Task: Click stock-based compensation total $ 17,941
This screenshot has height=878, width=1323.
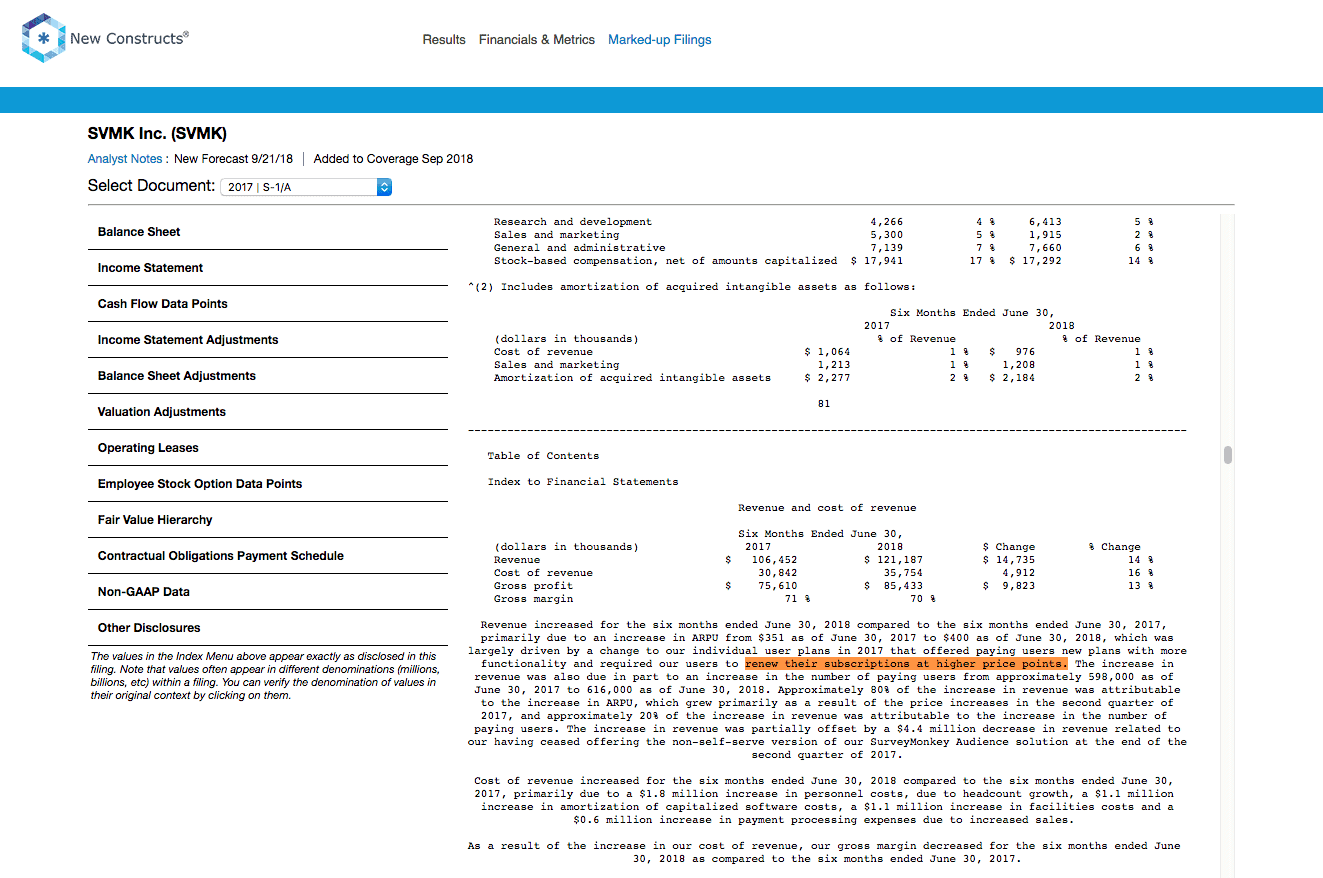Action: (x=877, y=261)
